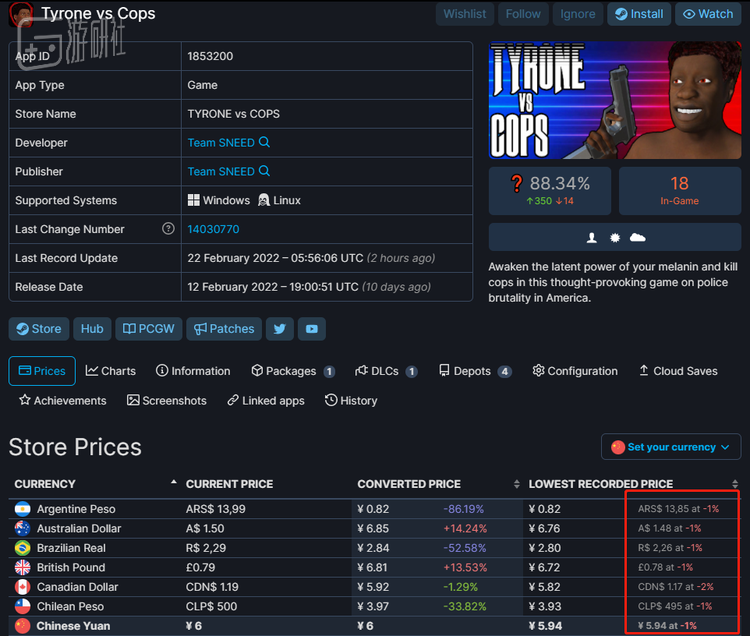Click the Install button
The width and height of the screenshot is (750, 636).
pyautogui.click(x=639, y=14)
